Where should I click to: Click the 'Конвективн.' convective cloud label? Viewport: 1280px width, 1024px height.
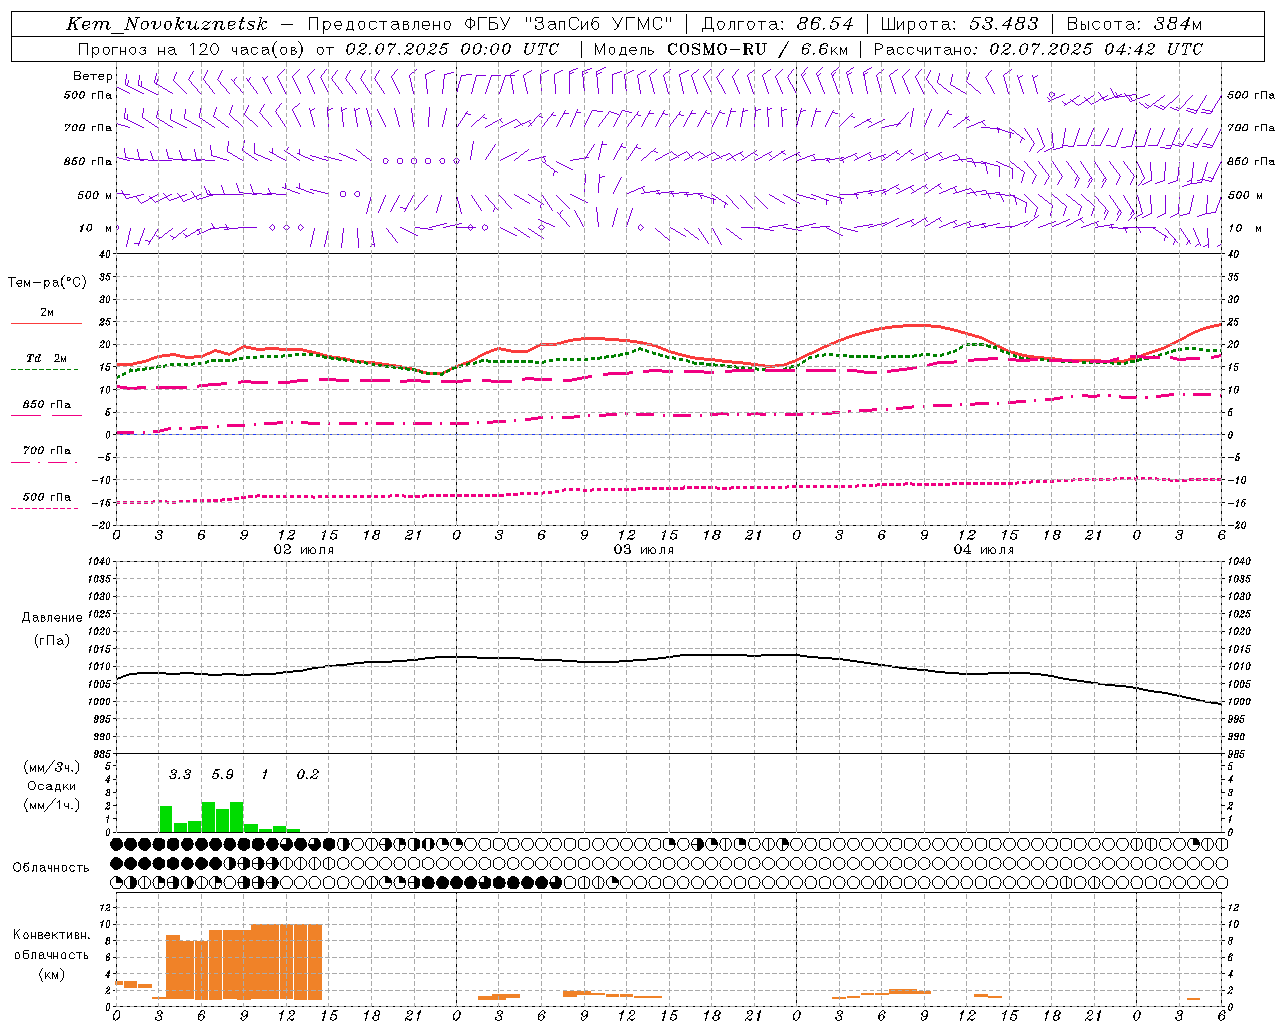51,935
